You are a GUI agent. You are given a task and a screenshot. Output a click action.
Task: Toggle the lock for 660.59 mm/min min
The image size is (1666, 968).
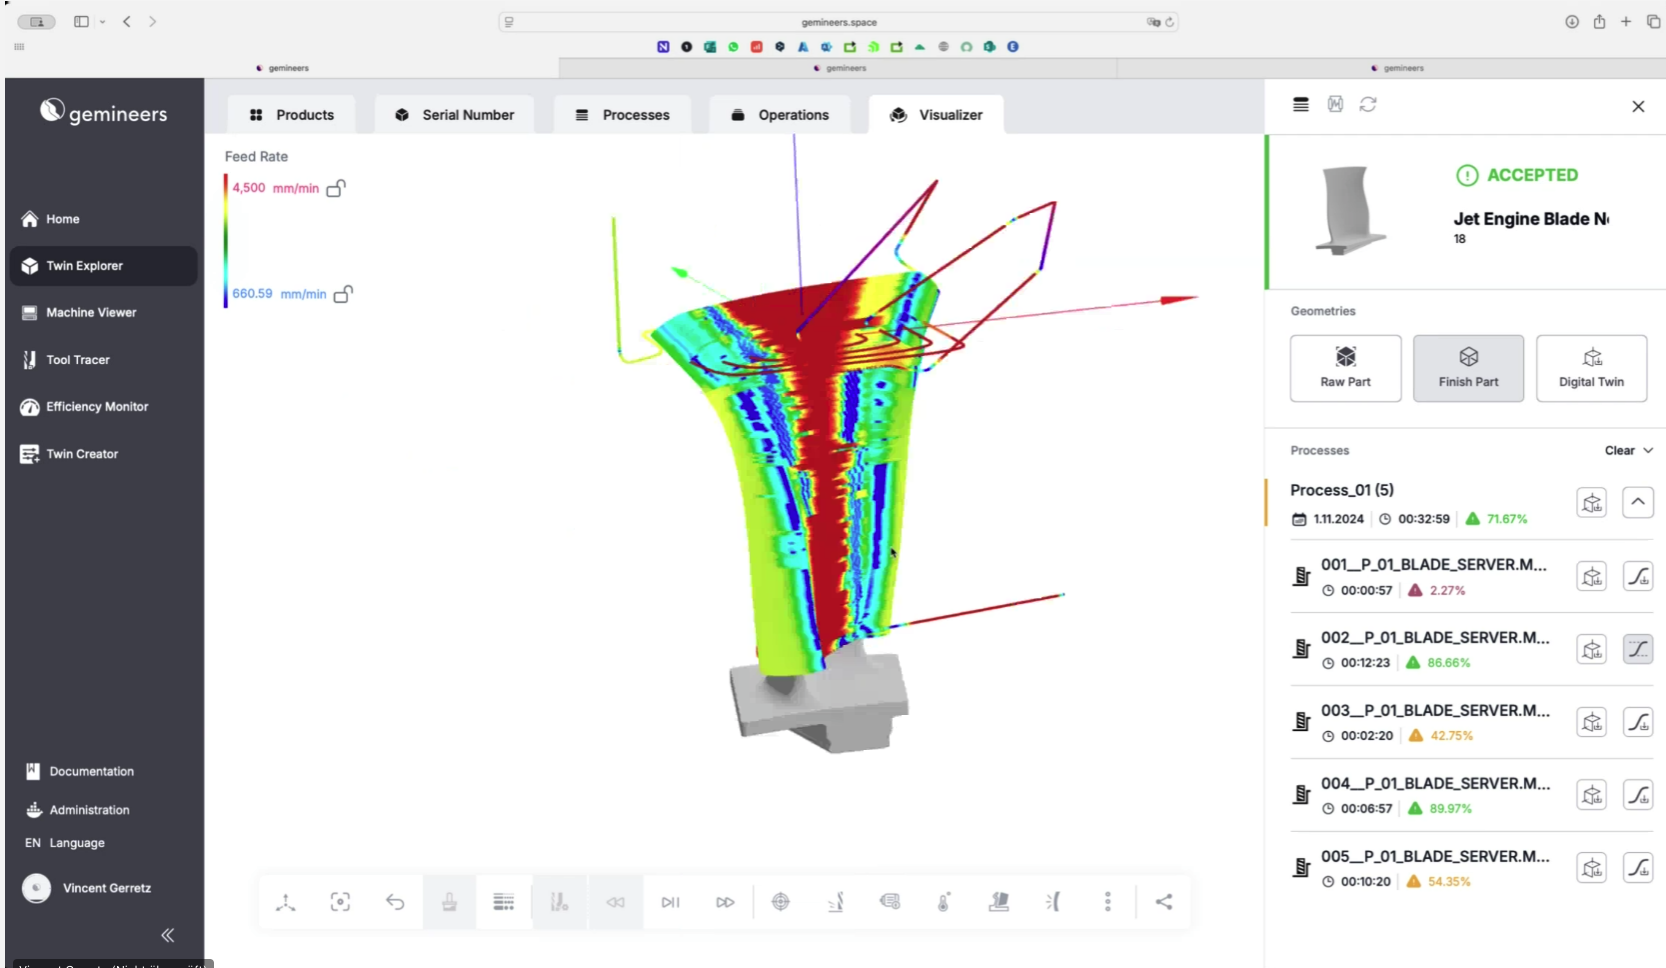click(343, 294)
